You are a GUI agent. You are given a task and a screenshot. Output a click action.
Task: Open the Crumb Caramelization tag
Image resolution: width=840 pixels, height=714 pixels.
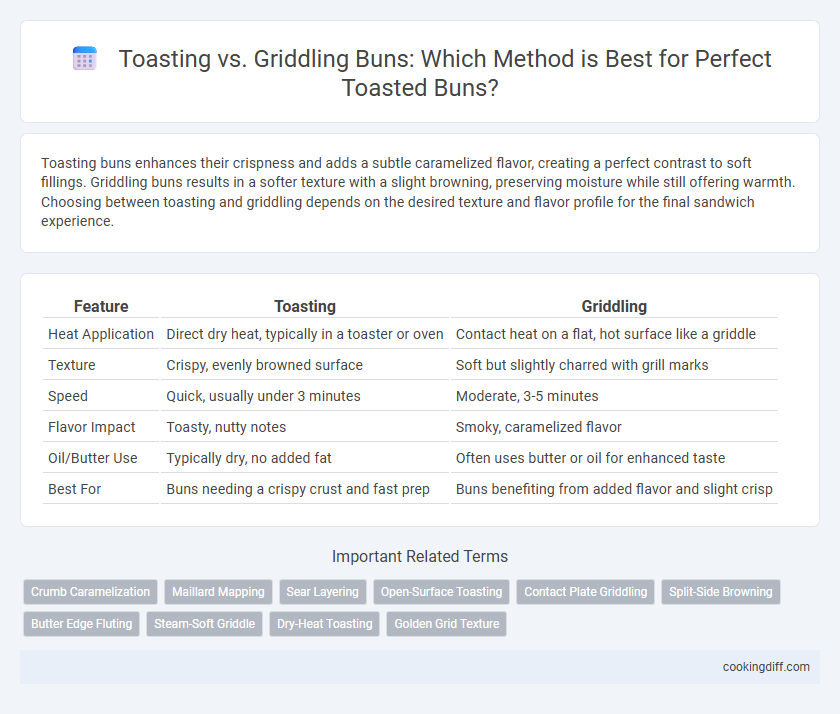[x=90, y=592]
